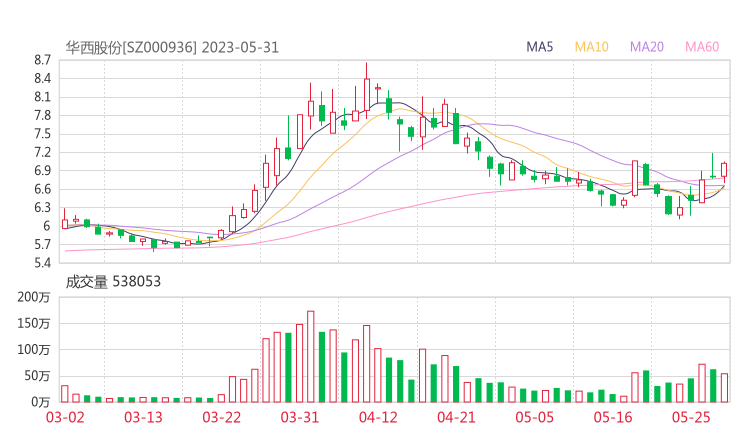The width and height of the screenshot is (740, 440).
Task: Click the 03-02 date axis label
Action: coord(65,417)
